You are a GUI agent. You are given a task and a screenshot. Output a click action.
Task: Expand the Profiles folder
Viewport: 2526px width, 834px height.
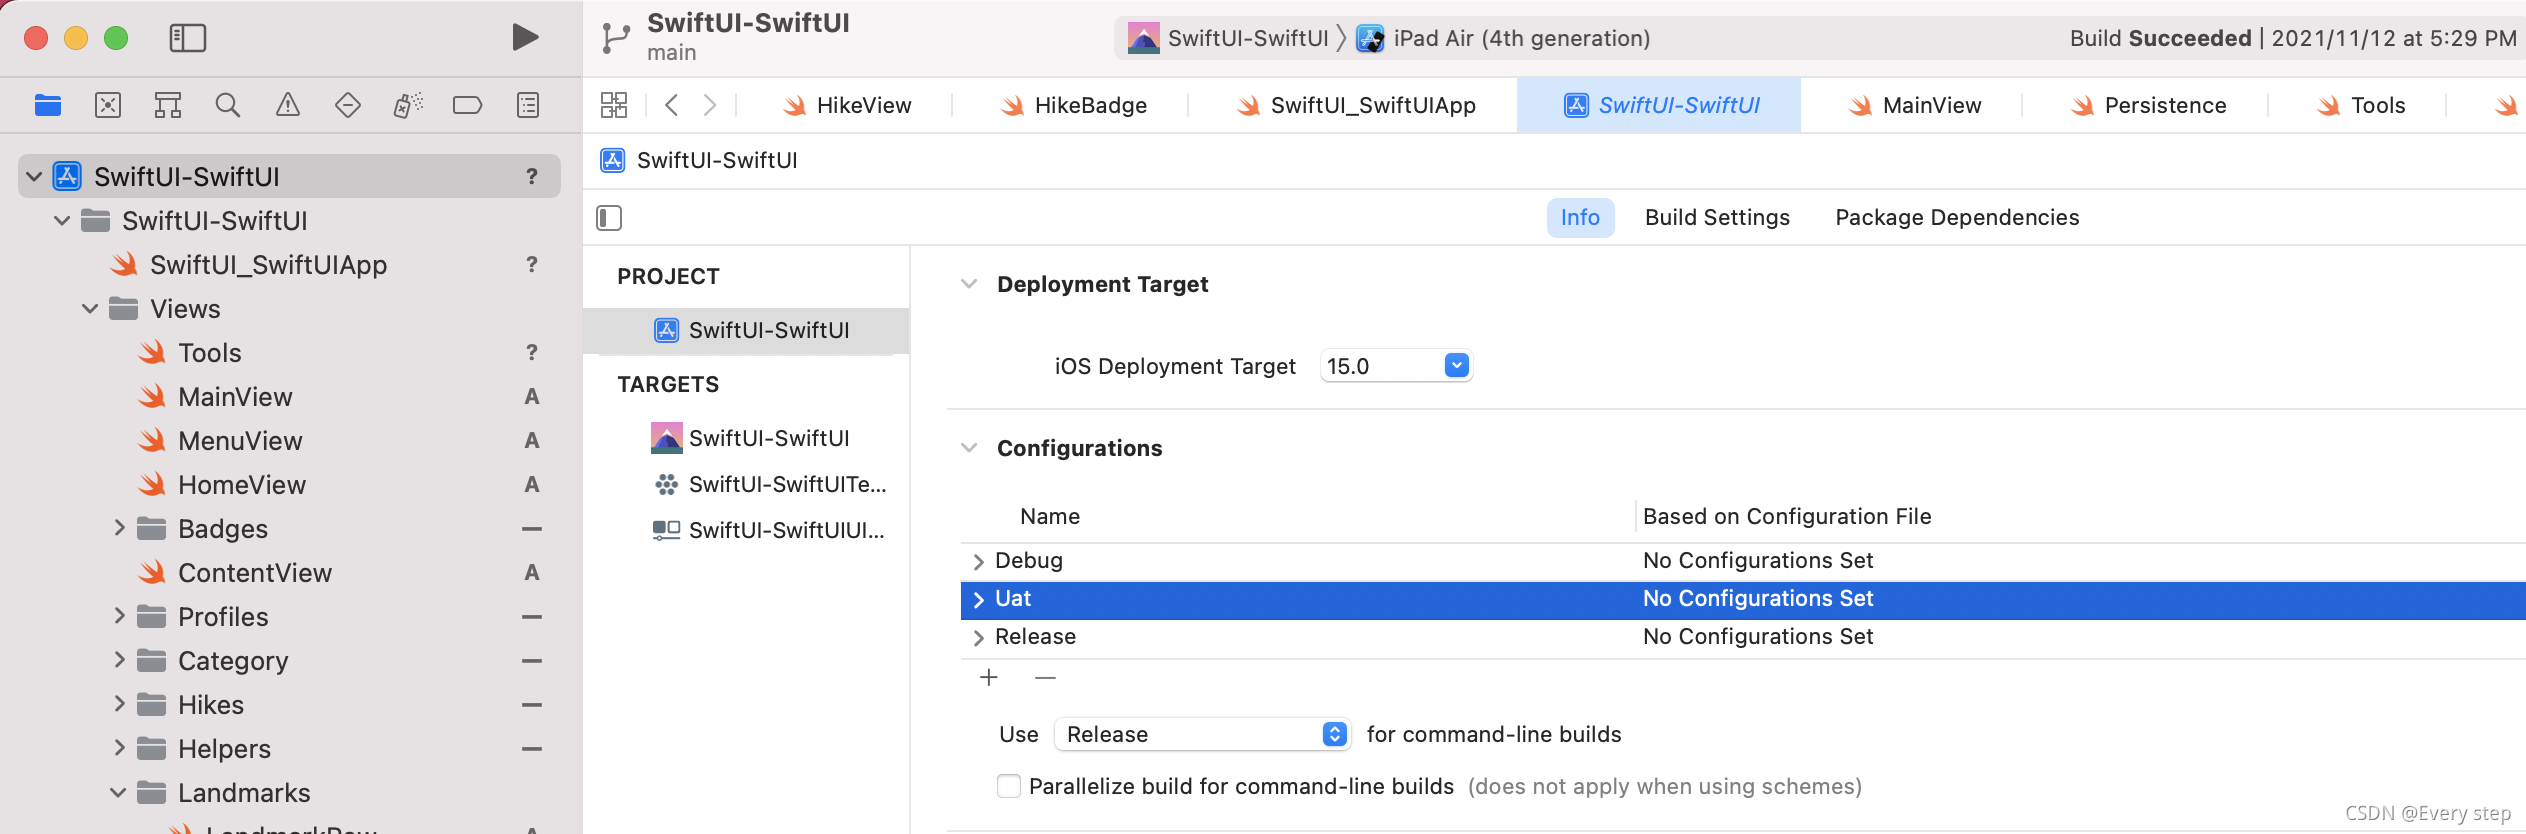tap(119, 616)
